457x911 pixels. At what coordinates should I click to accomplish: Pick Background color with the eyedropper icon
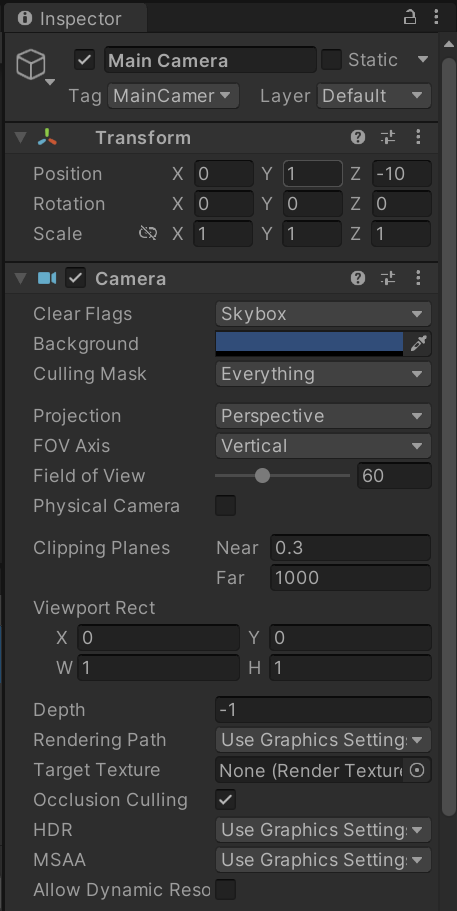418,344
